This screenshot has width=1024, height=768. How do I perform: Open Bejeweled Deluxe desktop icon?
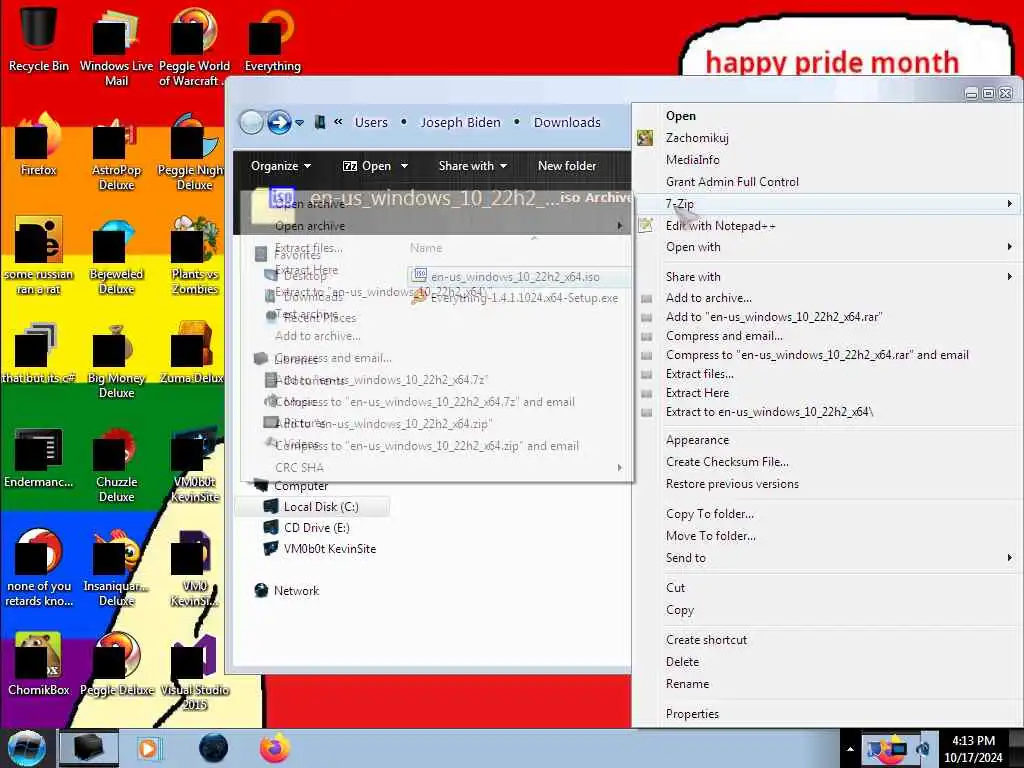point(116,256)
